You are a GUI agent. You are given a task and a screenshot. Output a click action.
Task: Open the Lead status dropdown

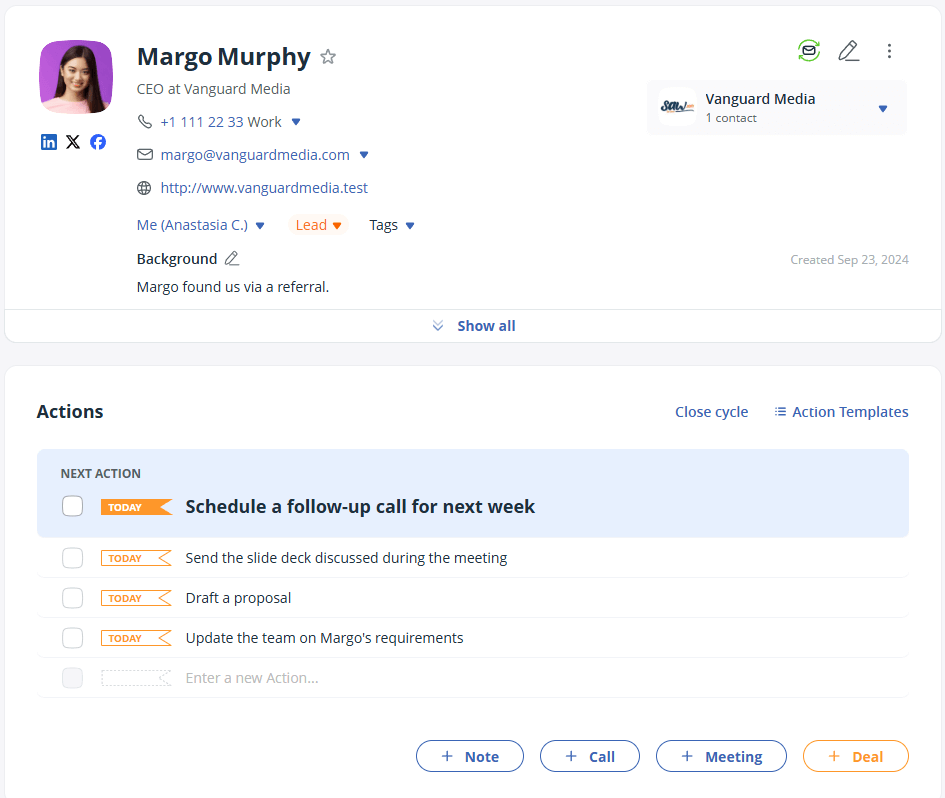[x=318, y=224]
